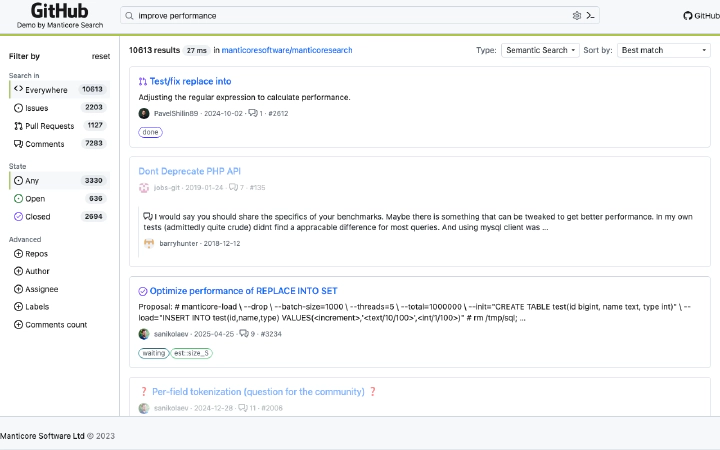This screenshot has height=450, width=720.
Task: Click the 'est::size_S' label tag
Action: 191,353
